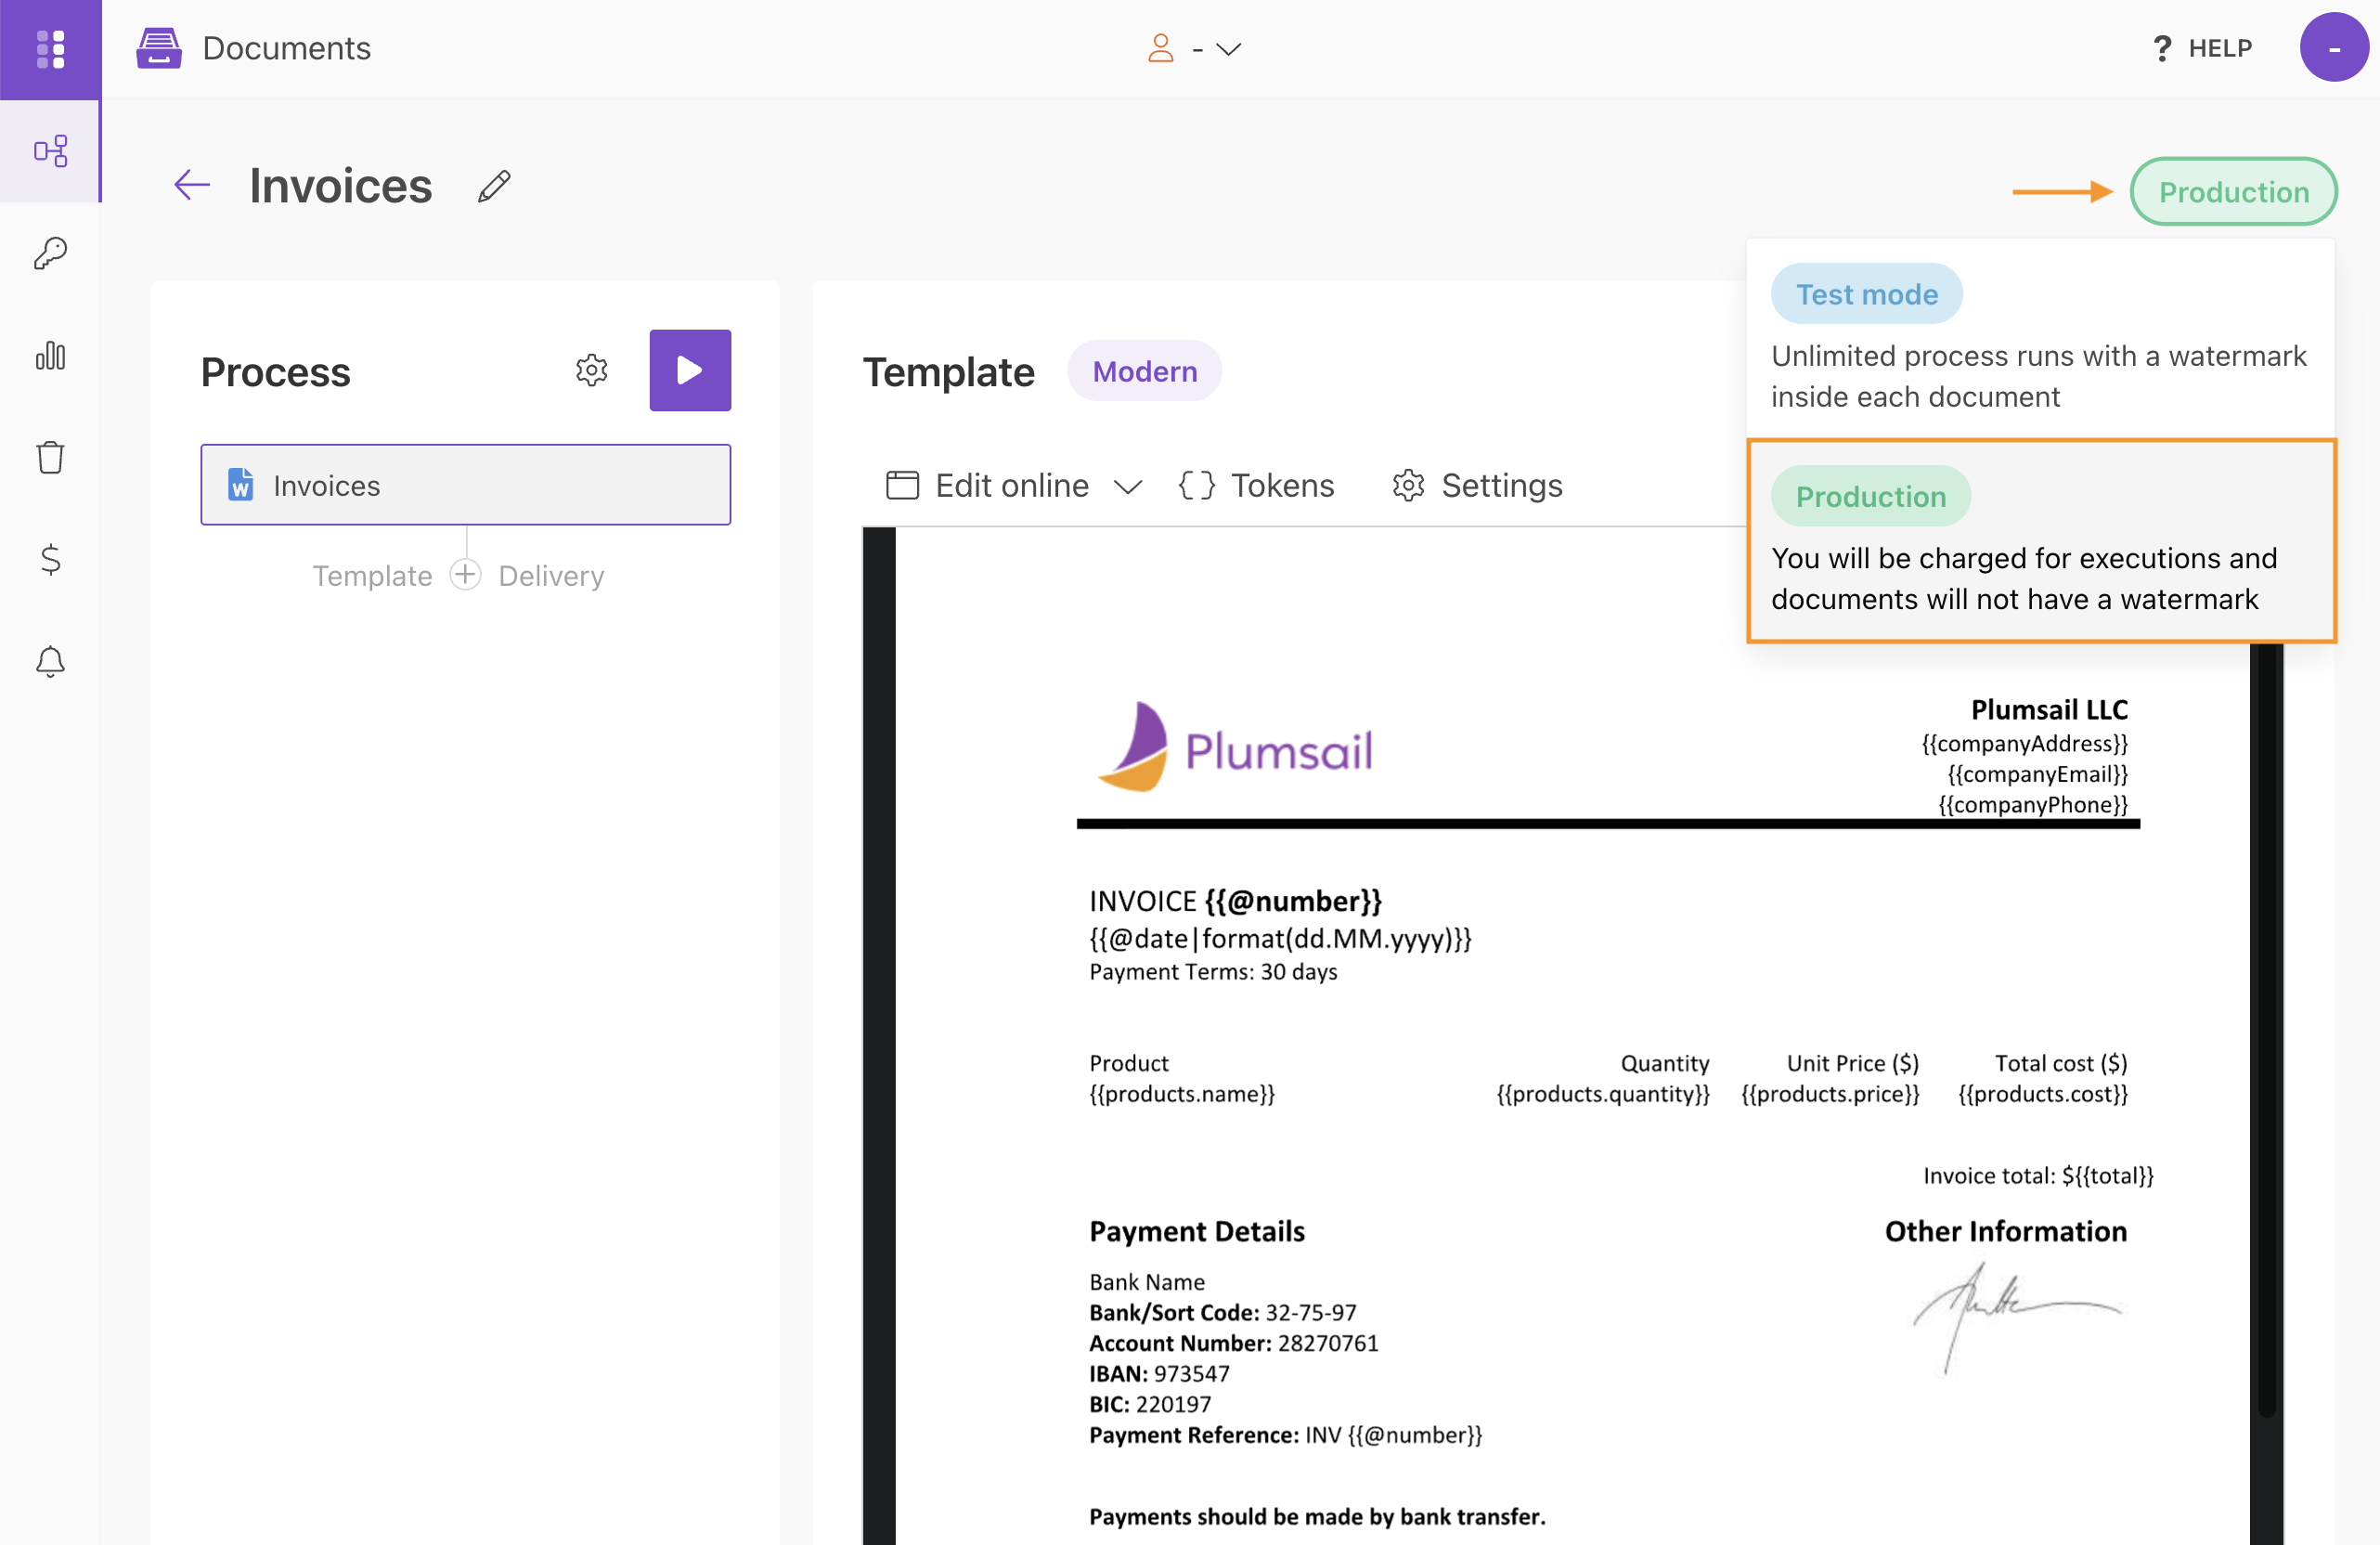The width and height of the screenshot is (2380, 1545).
Task: Click the Template step label
Action: point(372,576)
